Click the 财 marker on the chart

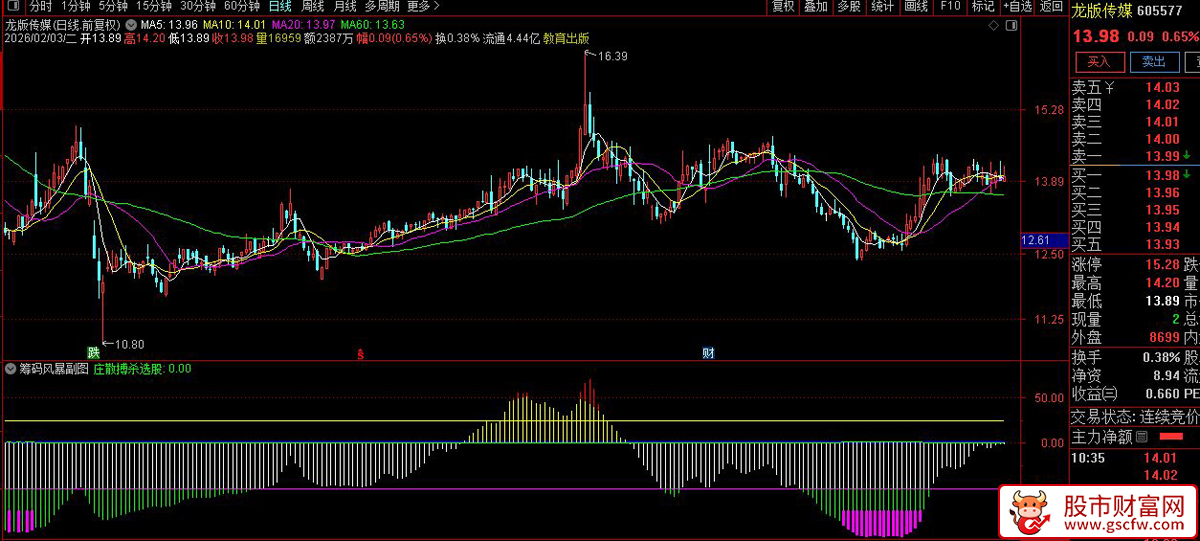(x=708, y=352)
